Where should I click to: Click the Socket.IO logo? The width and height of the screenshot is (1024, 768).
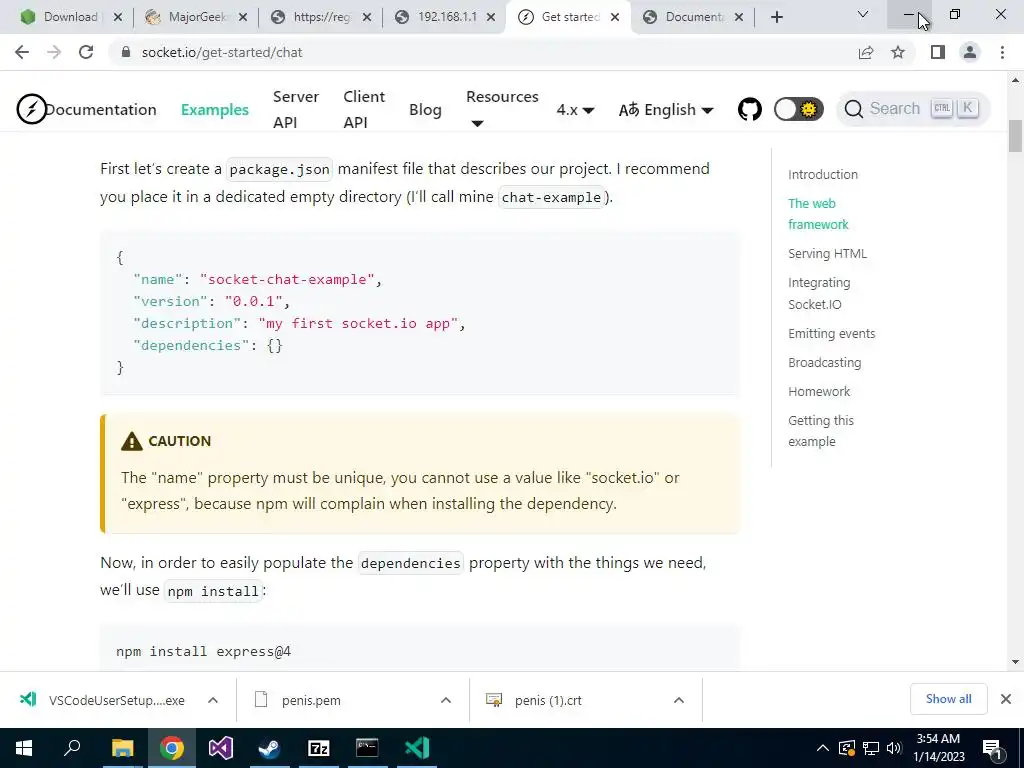pyautogui.click(x=31, y=109)
